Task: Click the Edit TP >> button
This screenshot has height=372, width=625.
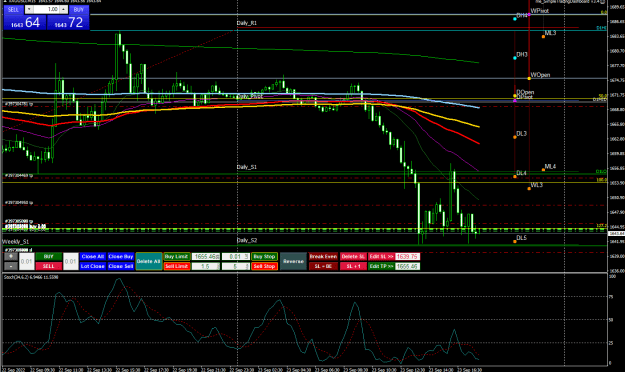Action: 381,266
